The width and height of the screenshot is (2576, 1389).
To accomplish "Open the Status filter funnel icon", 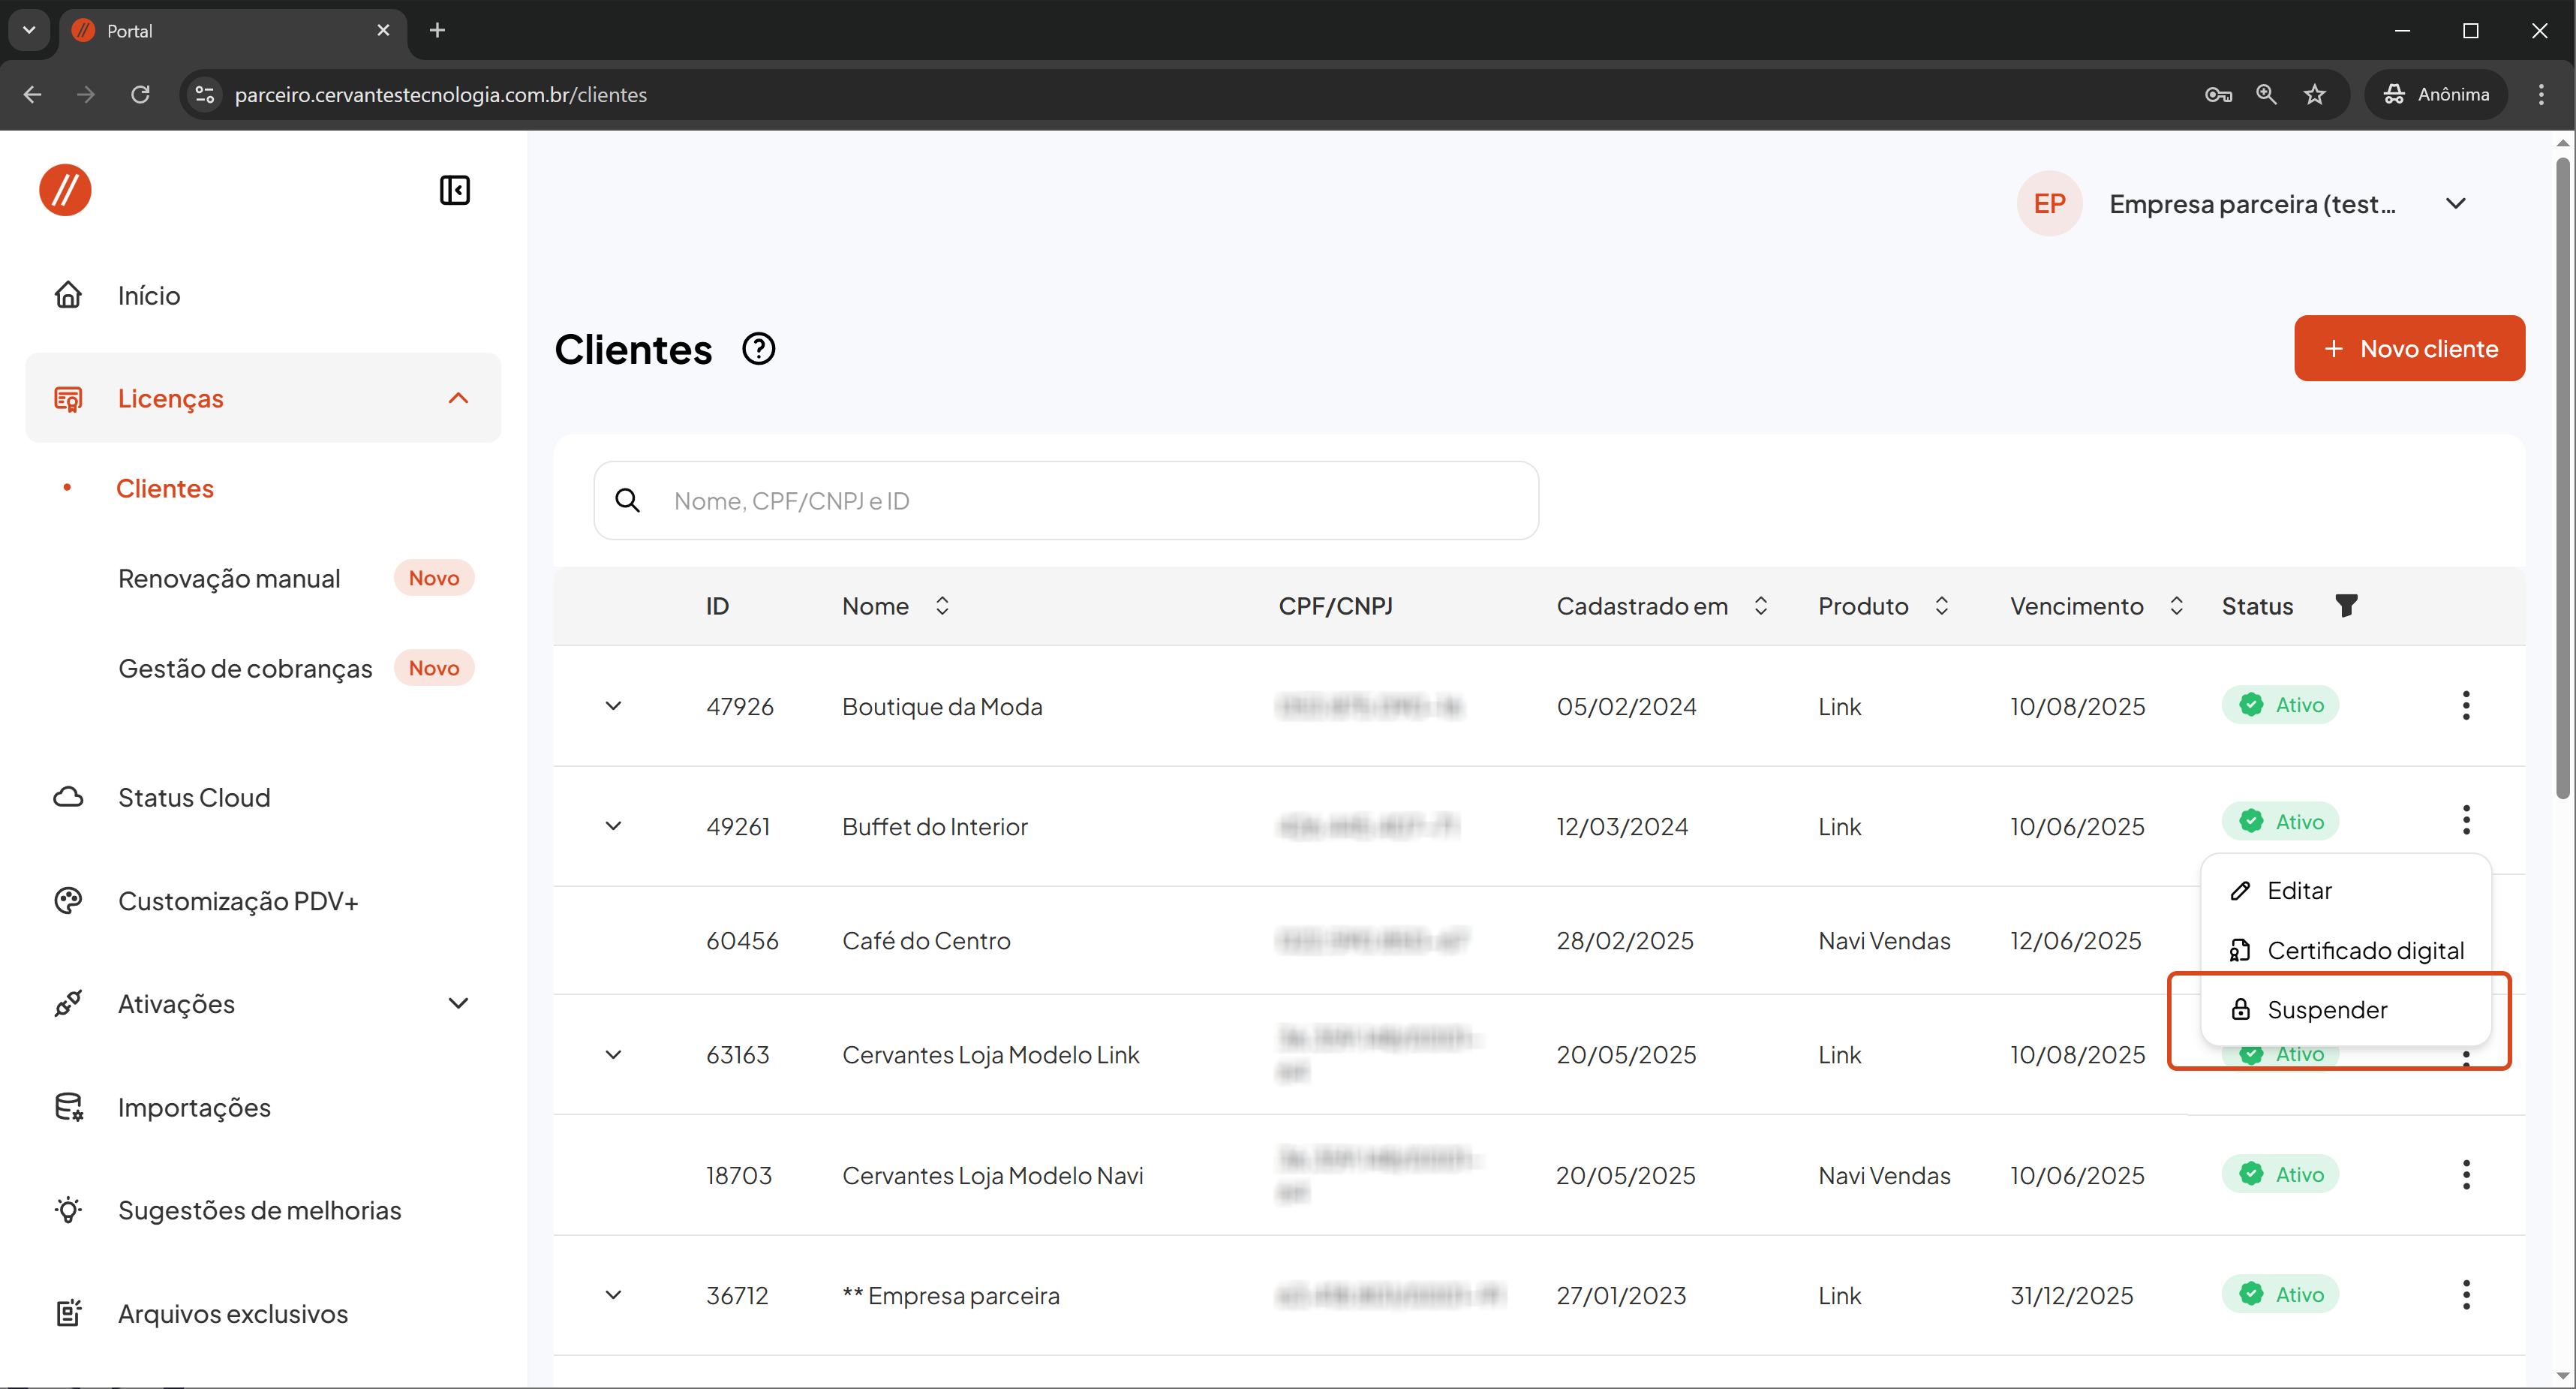I will coord(2346,605).
